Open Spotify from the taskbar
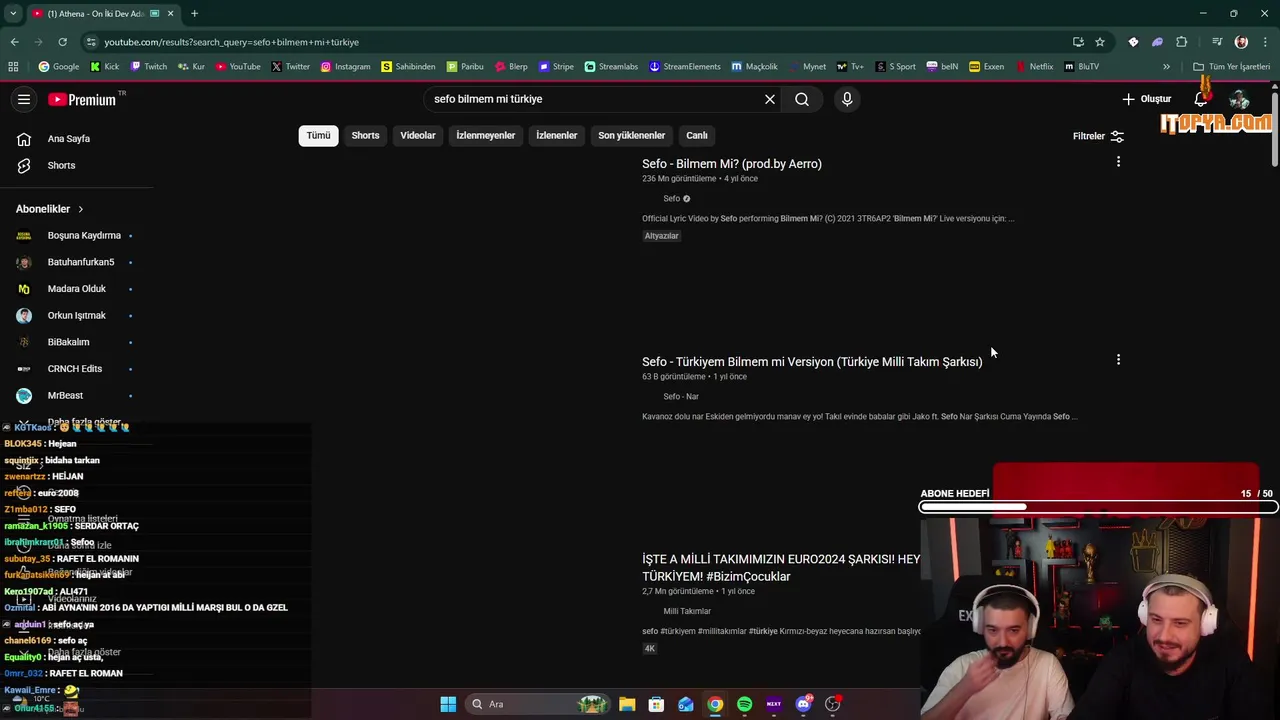The image size is (1280, 720). [744, 704]
